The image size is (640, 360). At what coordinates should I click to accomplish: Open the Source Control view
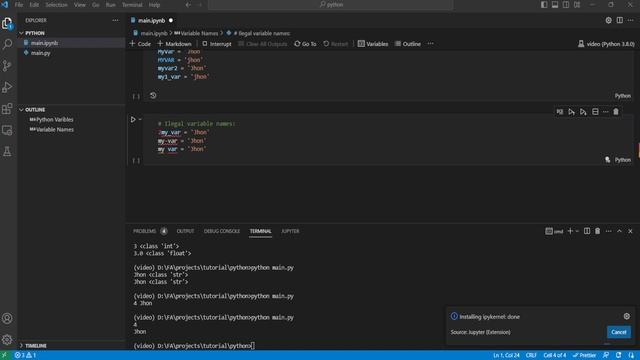7,66
